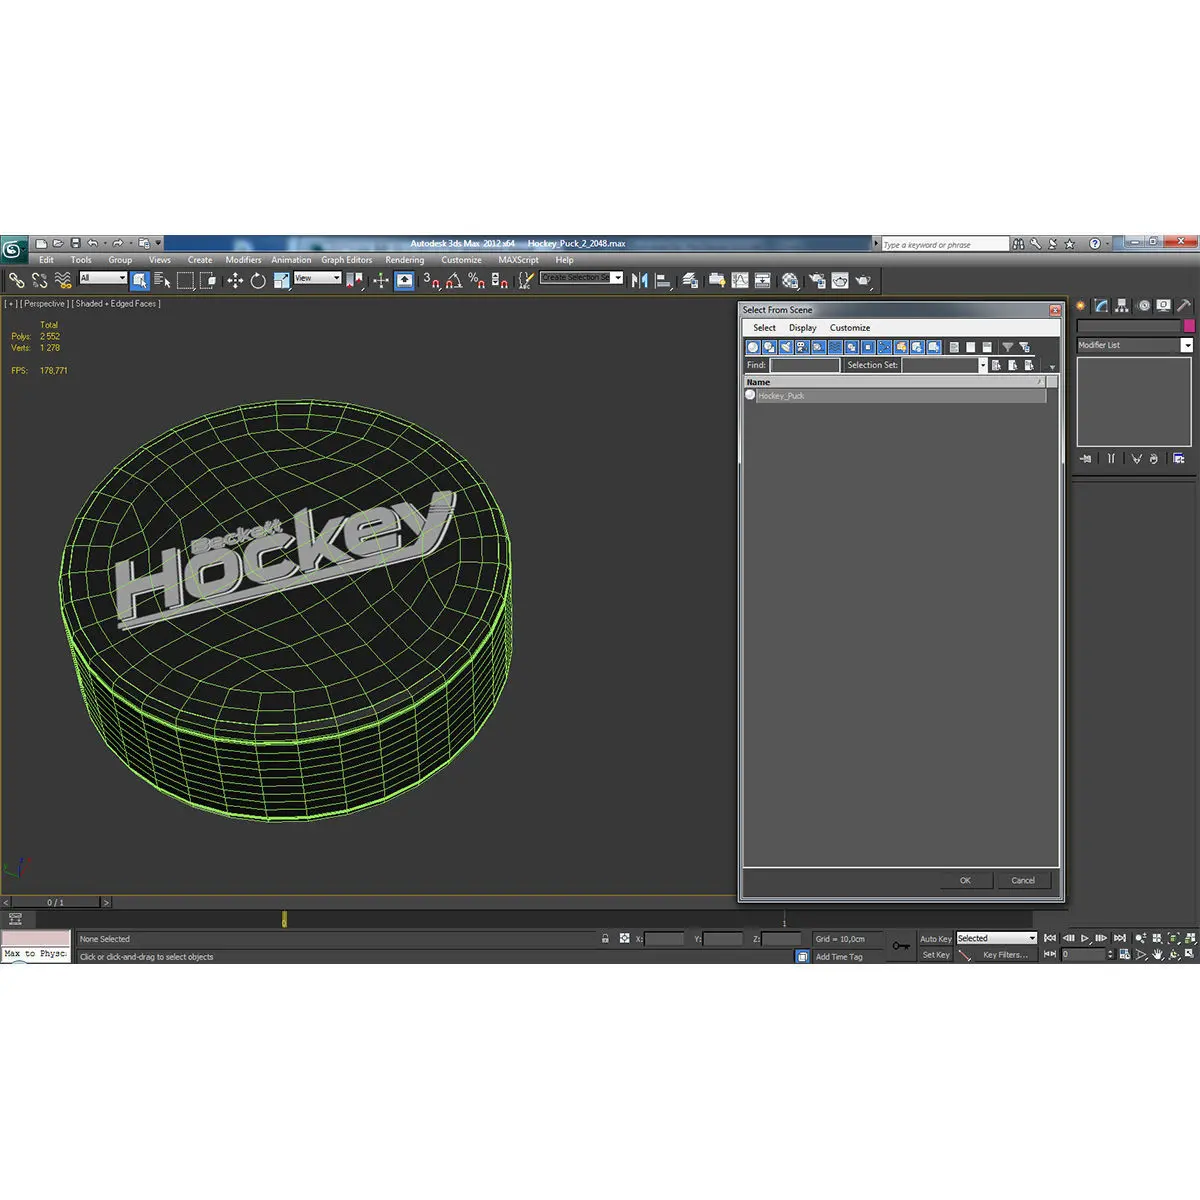Expand quick access toolbar customize arrow
Screen dimensions: 1200x1200
158,243
